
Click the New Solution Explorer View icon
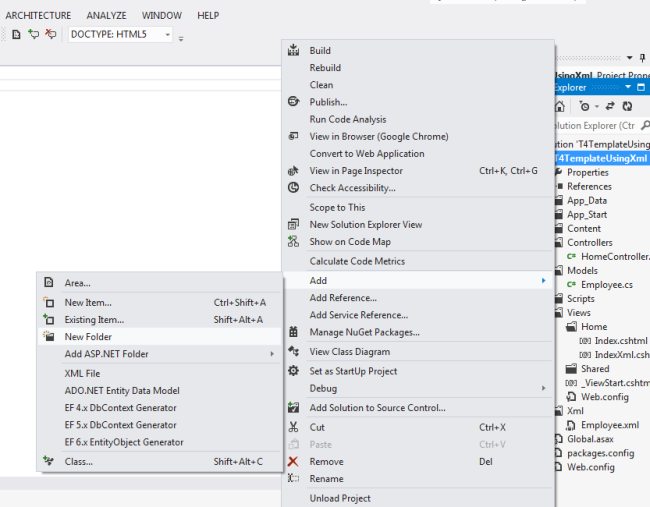(293, 224)
